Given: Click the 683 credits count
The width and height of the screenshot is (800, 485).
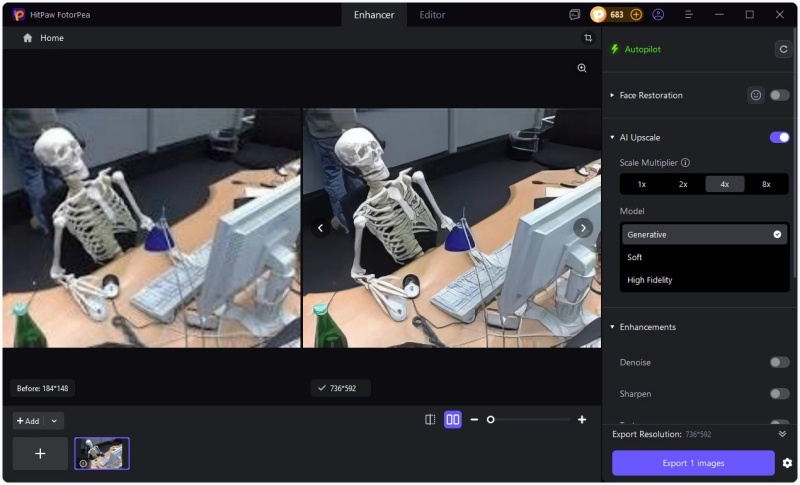Looking at the screenshot, I should tap(617, 15).
